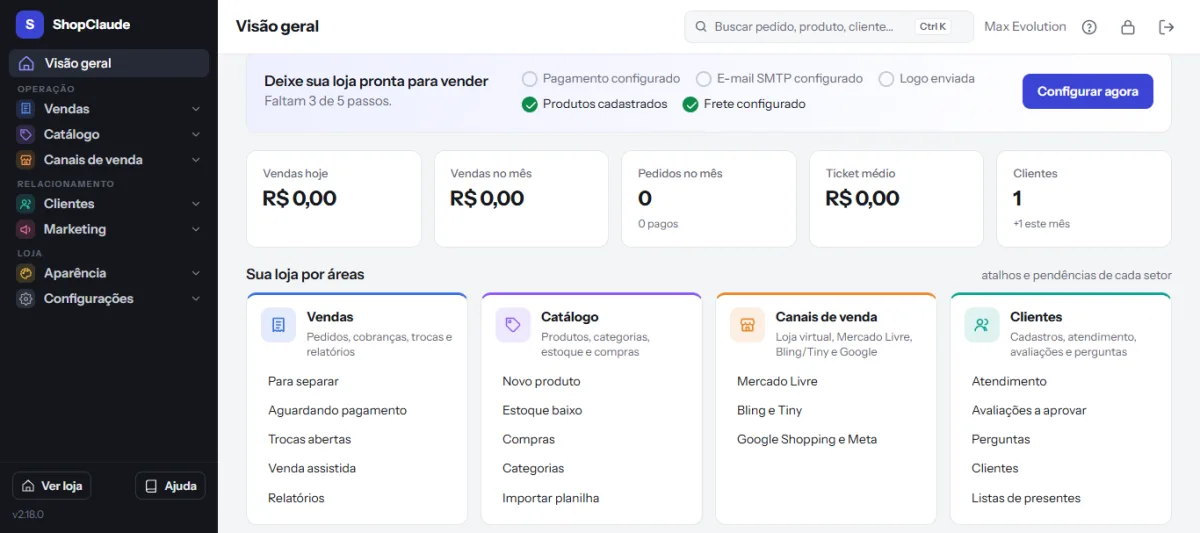Click the Canais de venda card storefront icon
The height and width of the screenshot is (533, 1200).
747,325
